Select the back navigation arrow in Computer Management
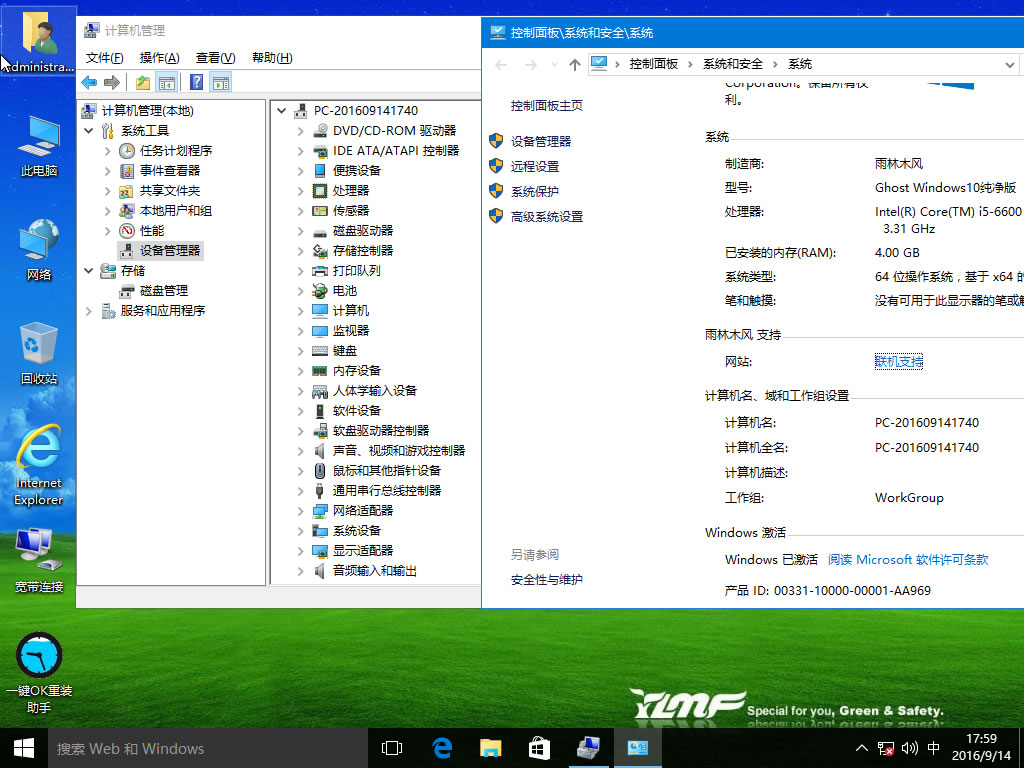The height and width of the screenshot is (768, 1024). pos(88,82)
